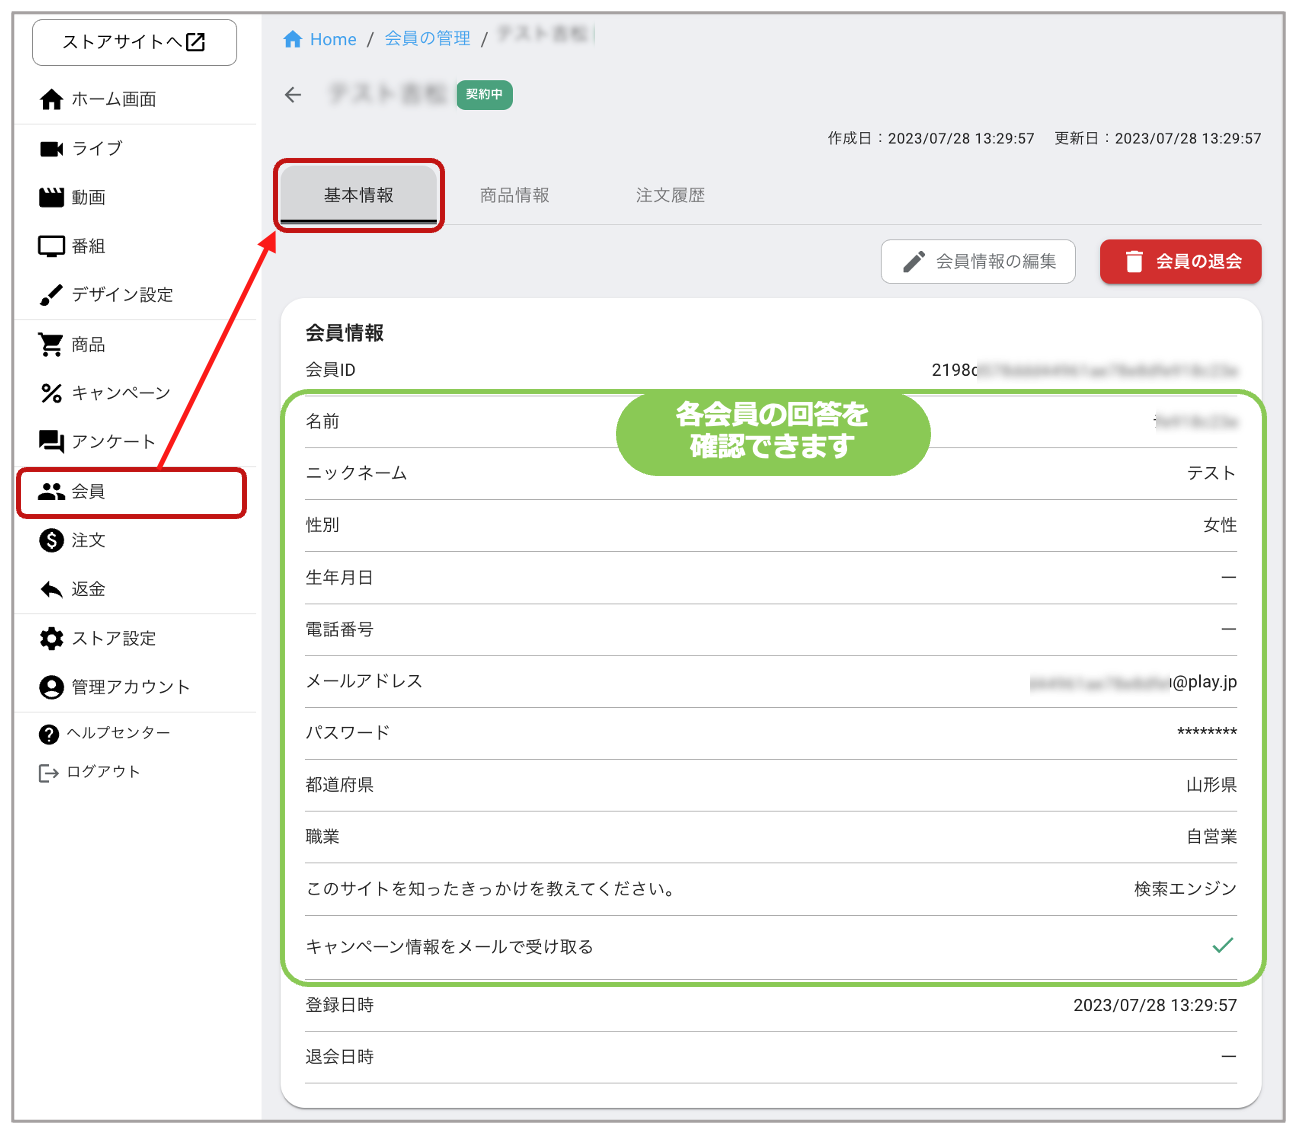
Task: Follow the Home breadcrumb link
Action: coord(333,39)
